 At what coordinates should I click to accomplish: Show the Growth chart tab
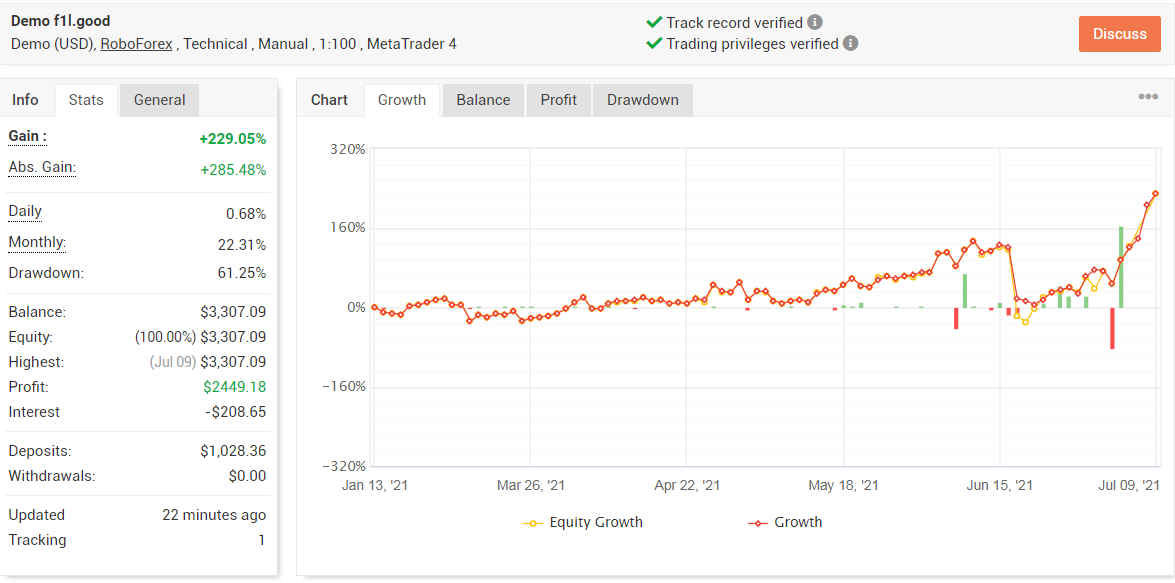402,100
